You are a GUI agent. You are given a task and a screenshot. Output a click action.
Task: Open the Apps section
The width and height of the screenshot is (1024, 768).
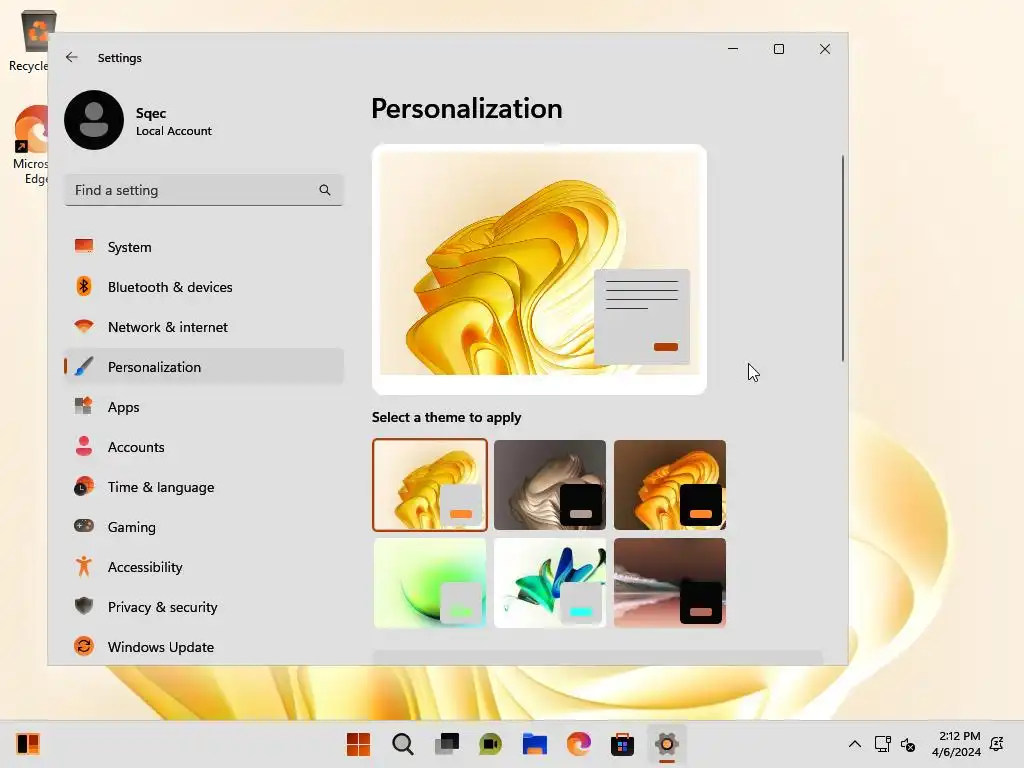click(x=204, y=407)
